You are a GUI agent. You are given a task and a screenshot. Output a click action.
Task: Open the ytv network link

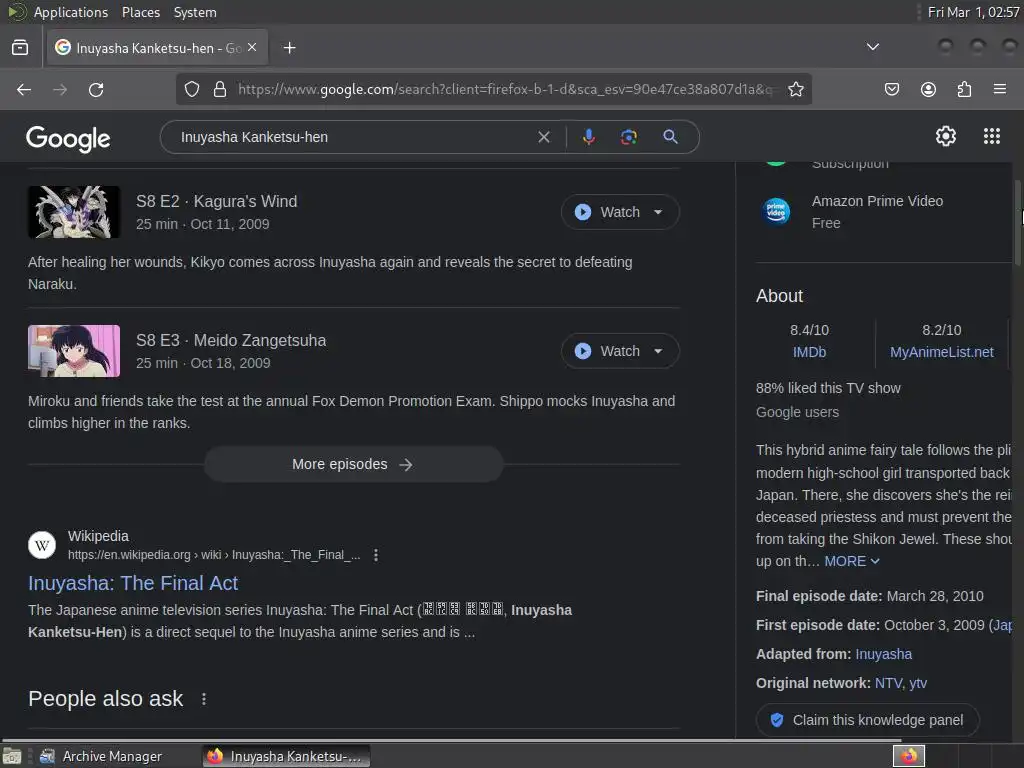918,683
